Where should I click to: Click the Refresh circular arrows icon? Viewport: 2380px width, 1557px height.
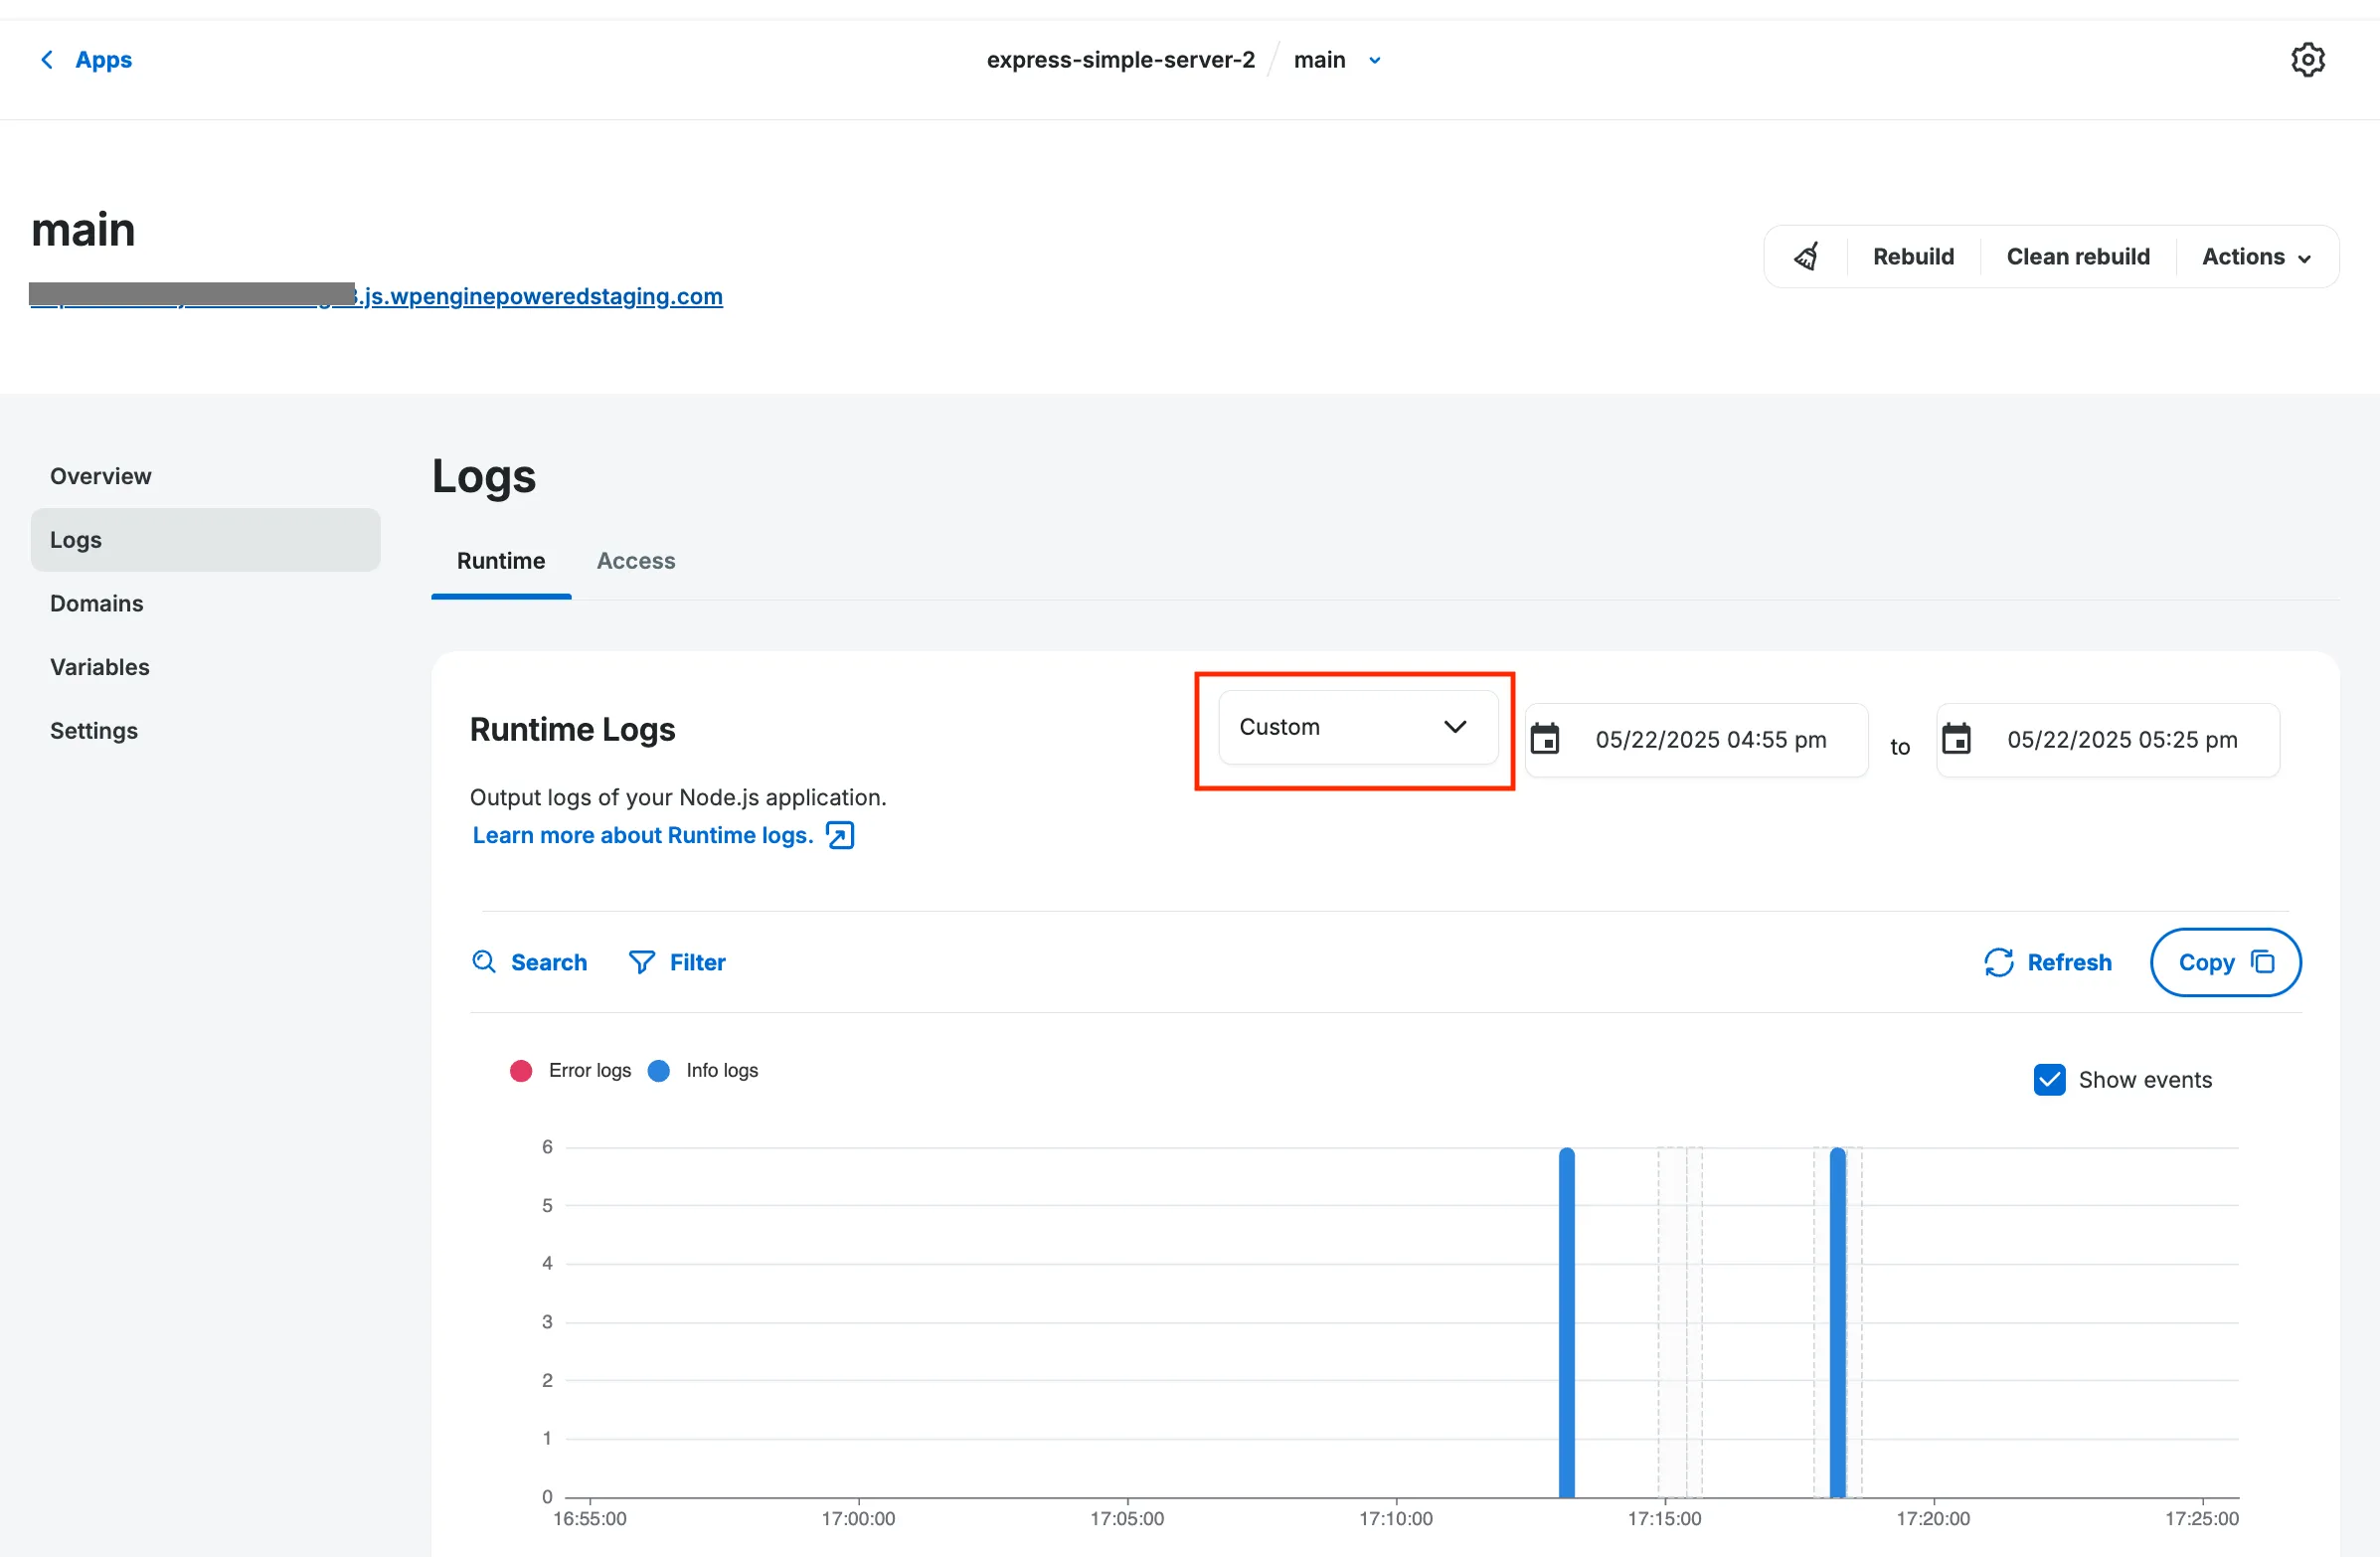(x=1998, y=962)
